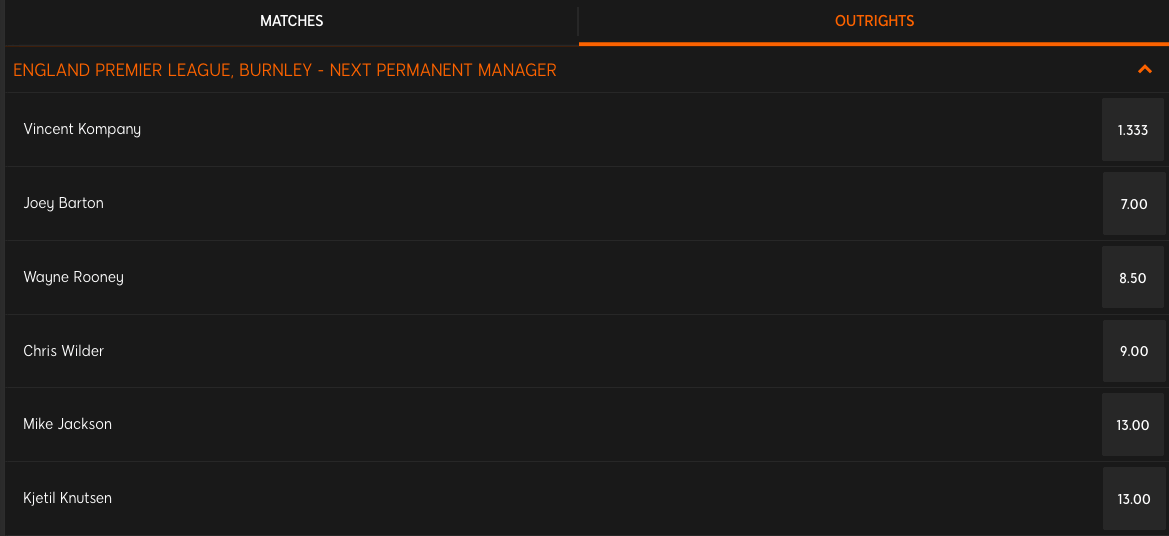The height and width of the screenshot is (536, 1169).
Task: Click the Chris Wilder name
Action: coord(63,350)
